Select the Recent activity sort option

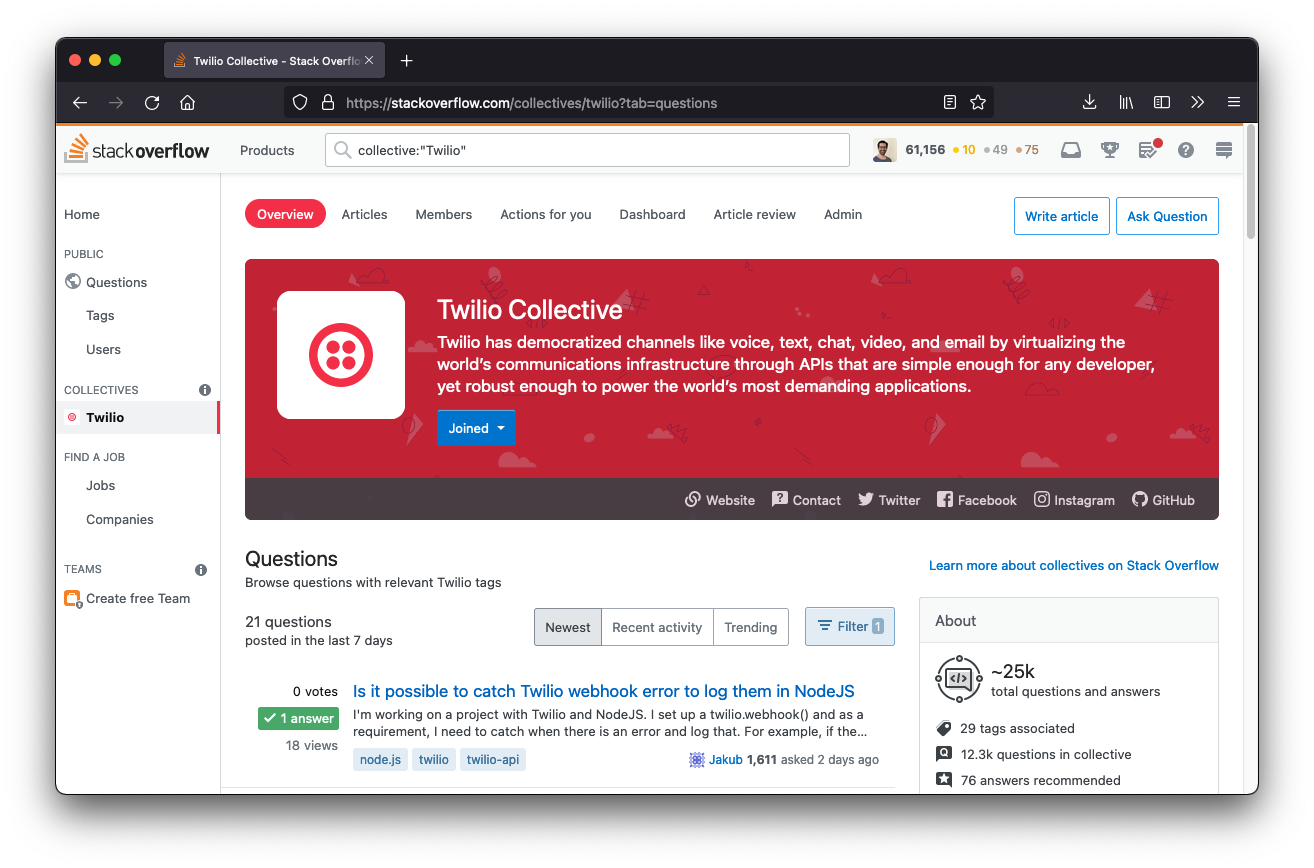[657, 627]
